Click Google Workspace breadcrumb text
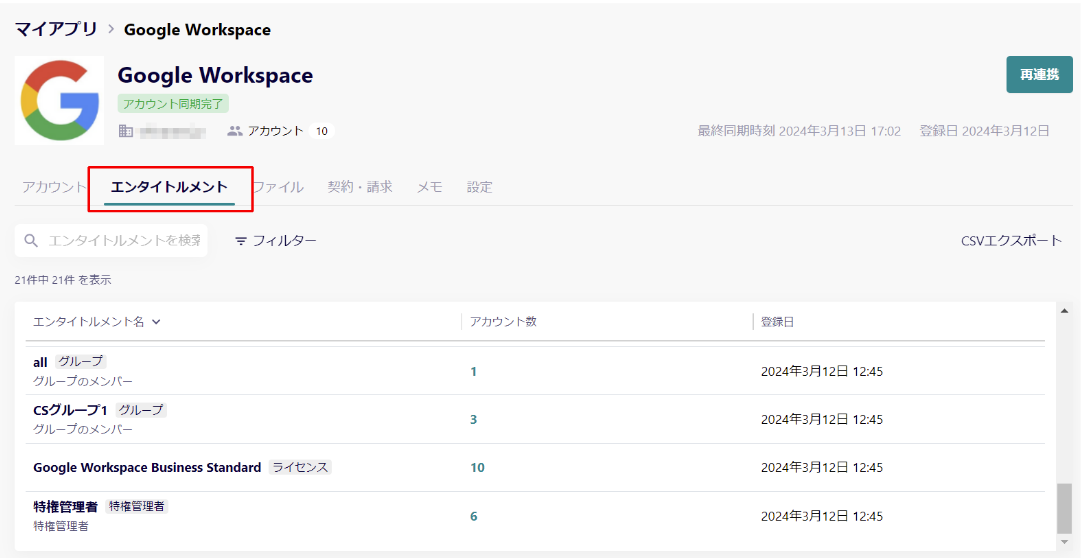This screenshot has height=558, width=1087. coord(198,30)
